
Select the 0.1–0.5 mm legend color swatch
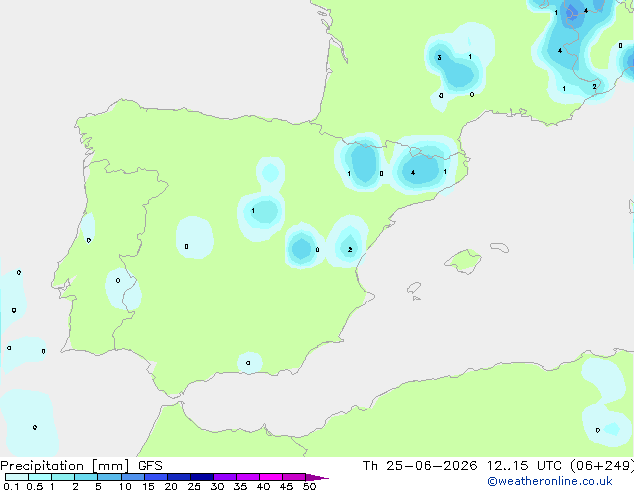tap(17, 477)
